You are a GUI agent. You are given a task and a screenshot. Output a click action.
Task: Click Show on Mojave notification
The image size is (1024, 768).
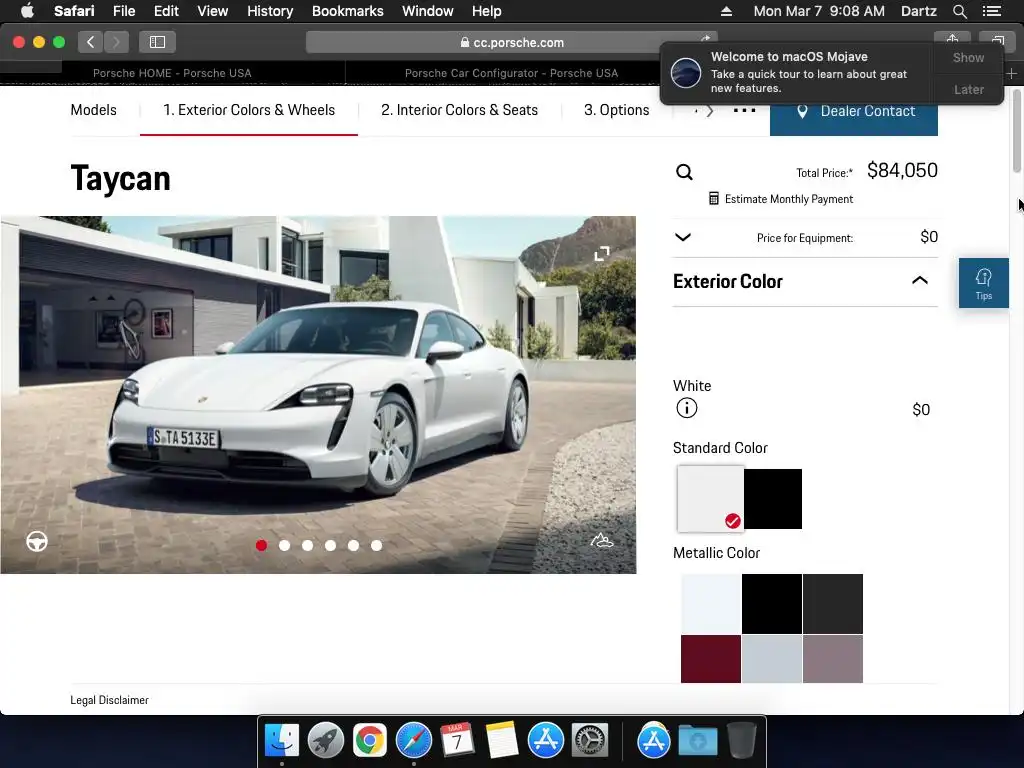[968, 57]
